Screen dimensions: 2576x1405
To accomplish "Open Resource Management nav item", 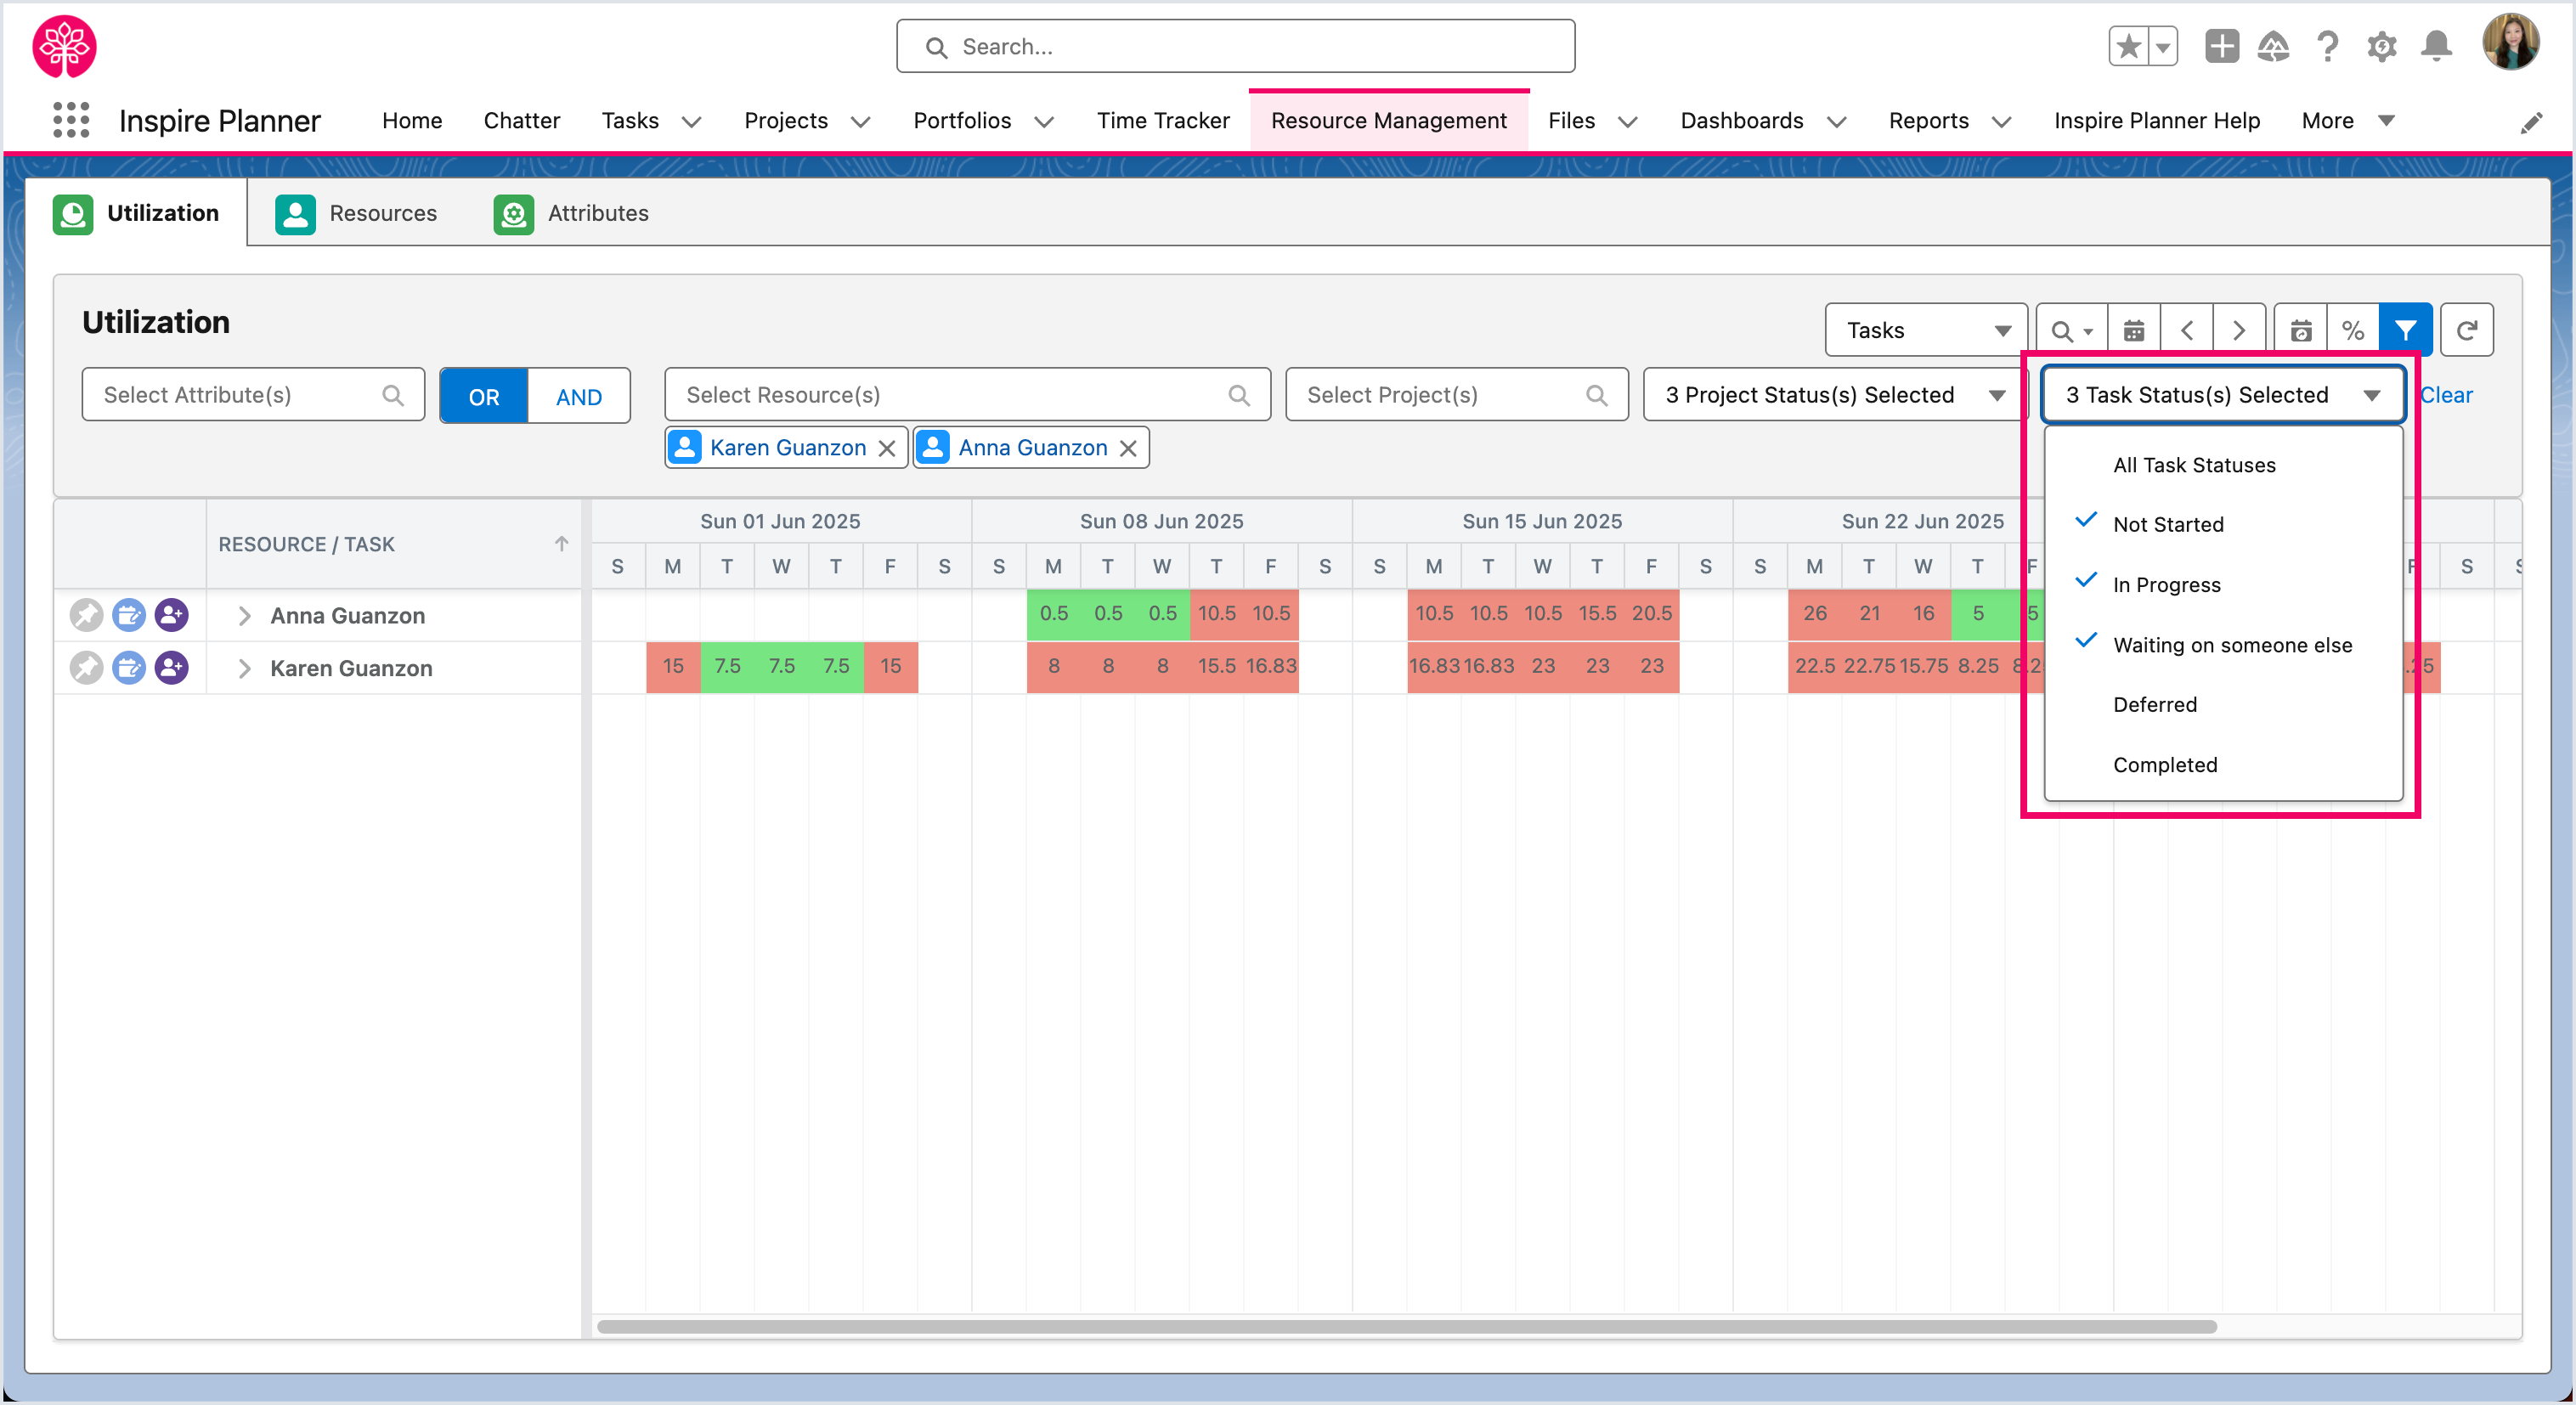I will 1388,121.
